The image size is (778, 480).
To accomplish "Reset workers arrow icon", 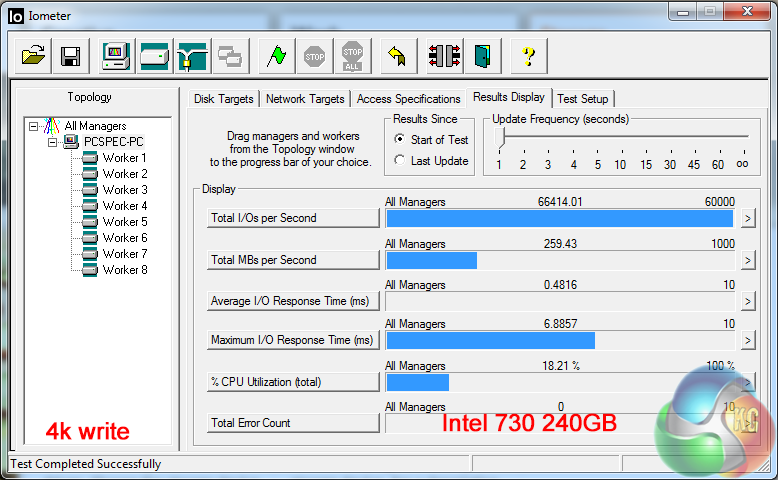I will (398, 56).
